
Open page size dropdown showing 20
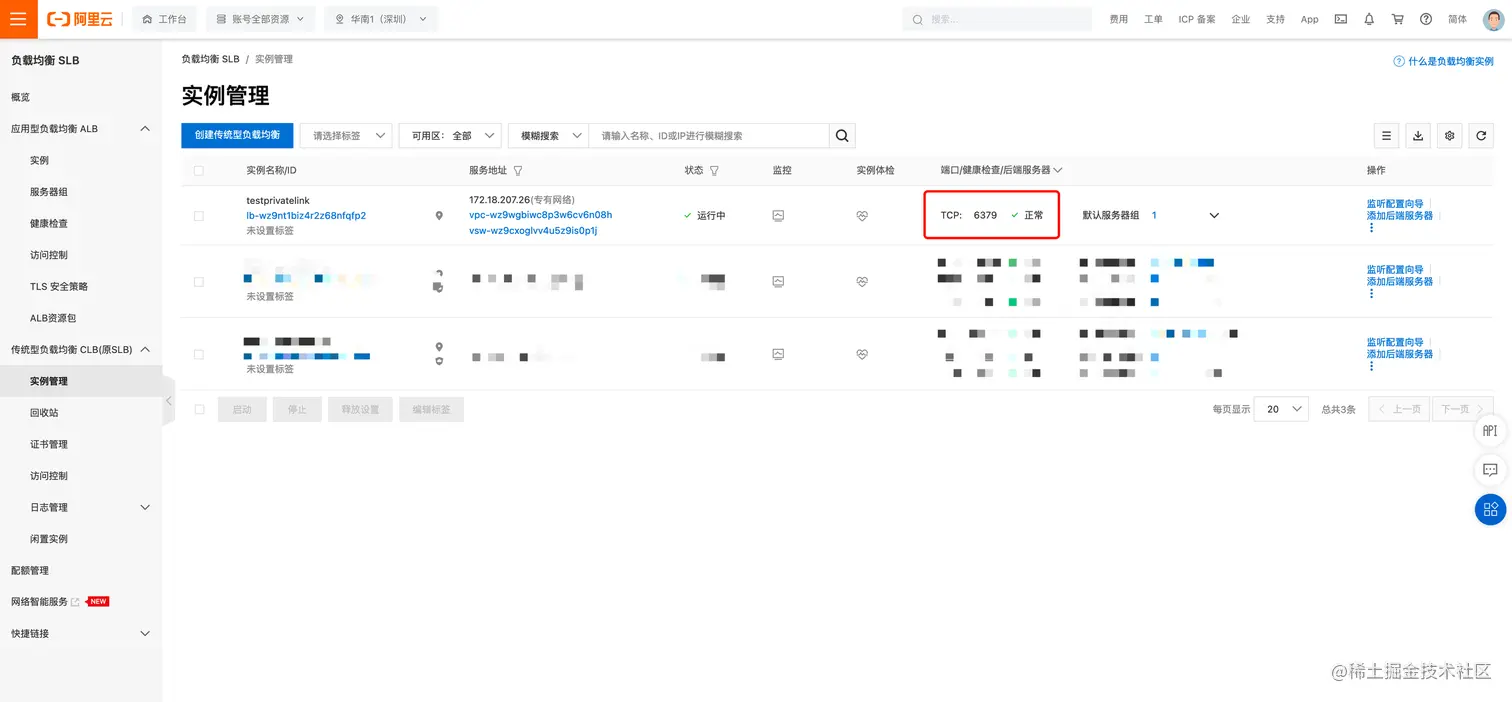(1281, 409)
